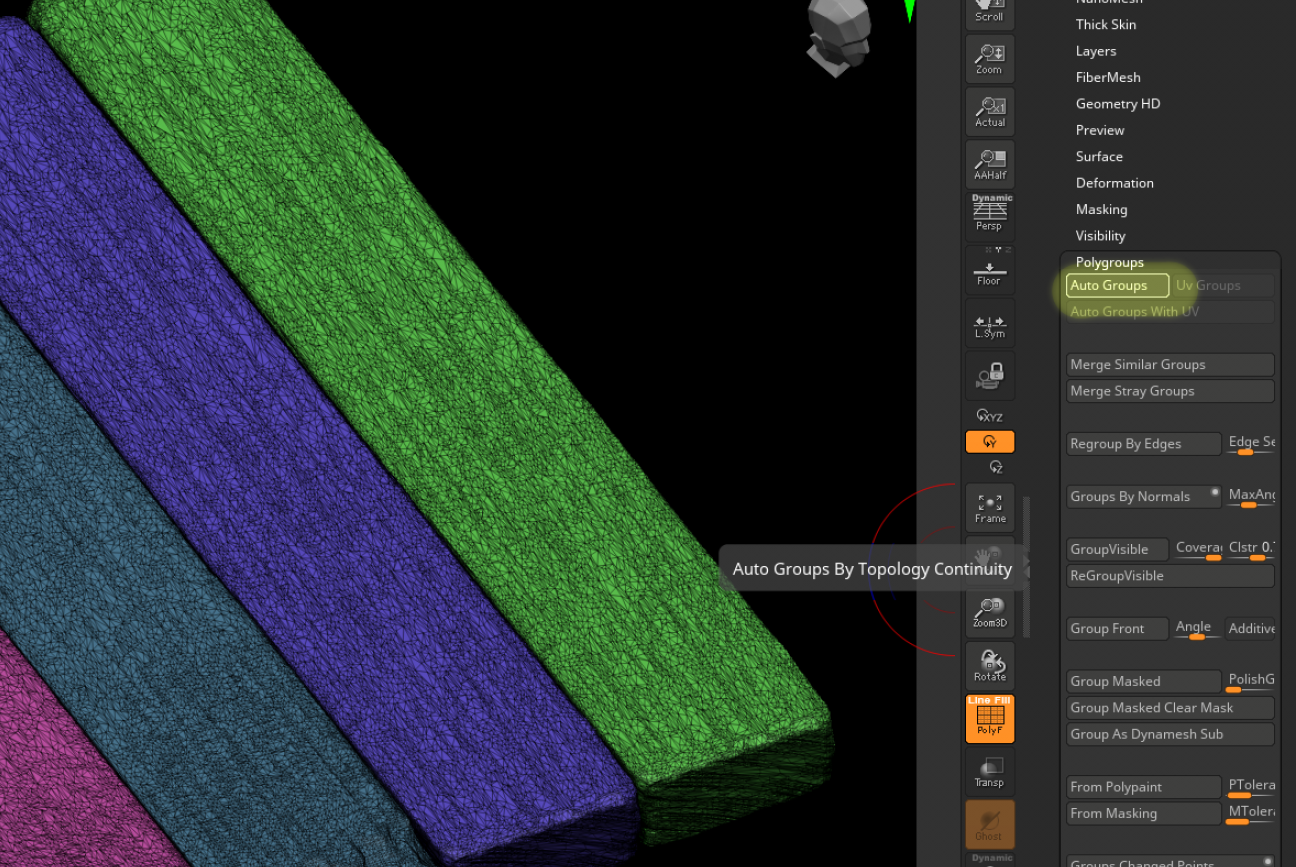This screenshot has width=1296, height=867.
Task: Select the Zoom canvas tool
Action: (x=989, y=59)
